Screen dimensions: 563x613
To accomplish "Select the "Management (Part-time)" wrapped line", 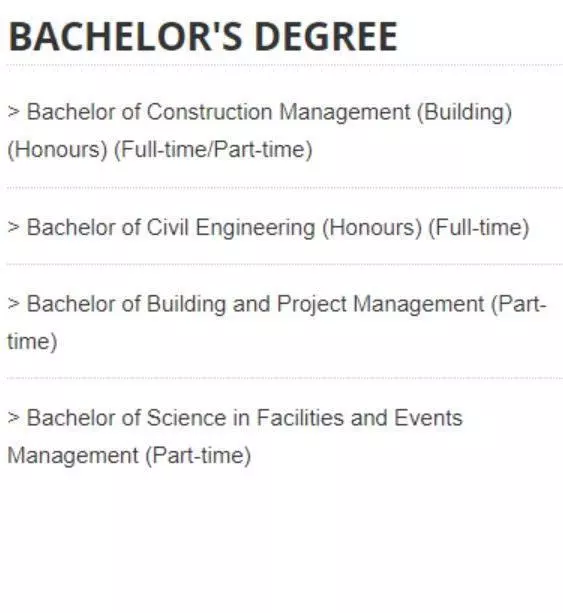I will coord(129,455).
